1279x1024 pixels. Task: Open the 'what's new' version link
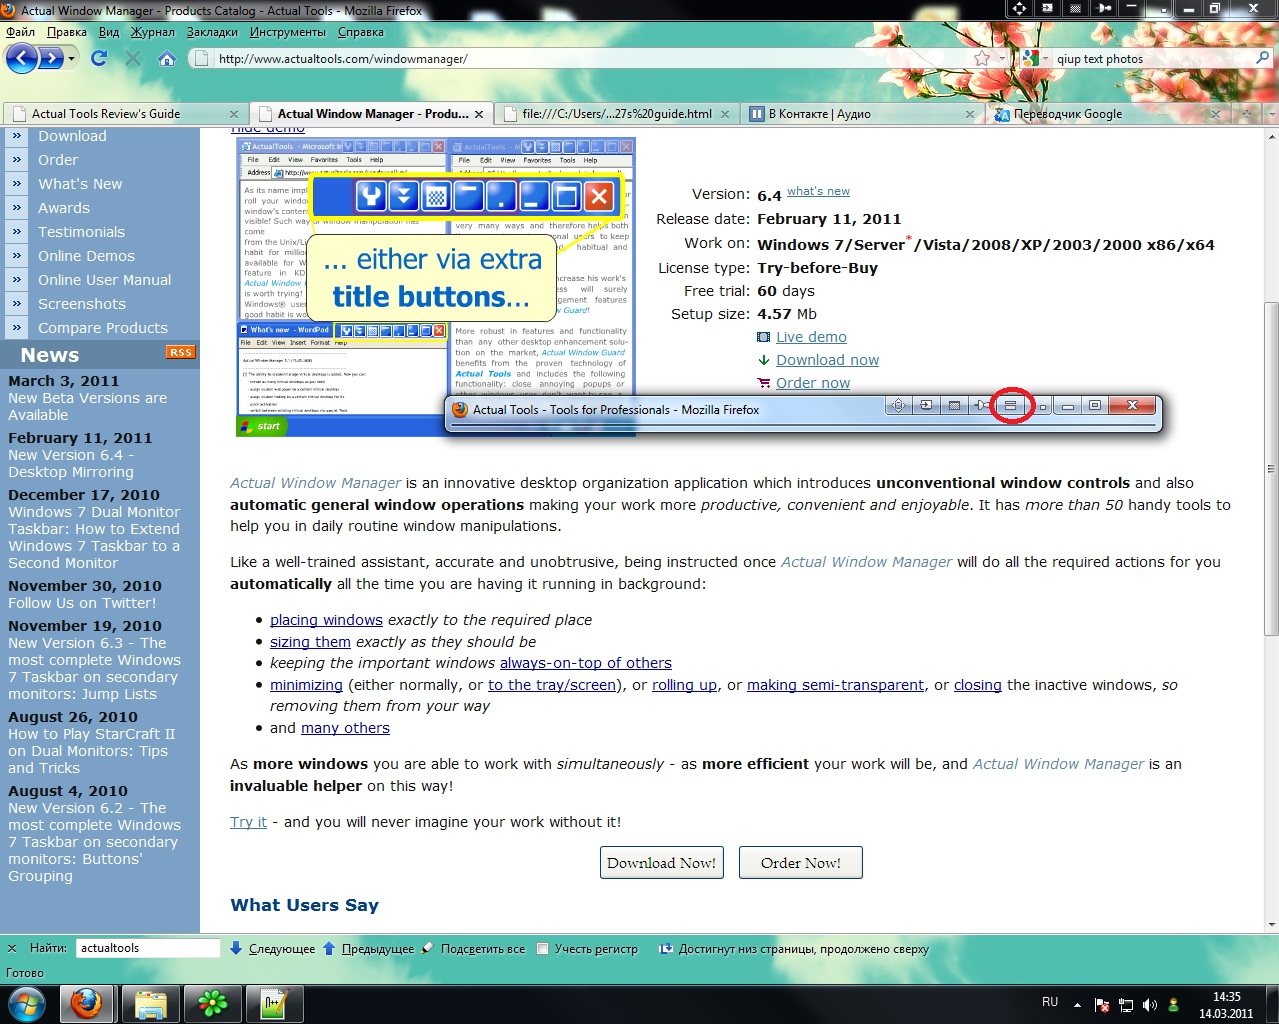(x=818, y=191)
